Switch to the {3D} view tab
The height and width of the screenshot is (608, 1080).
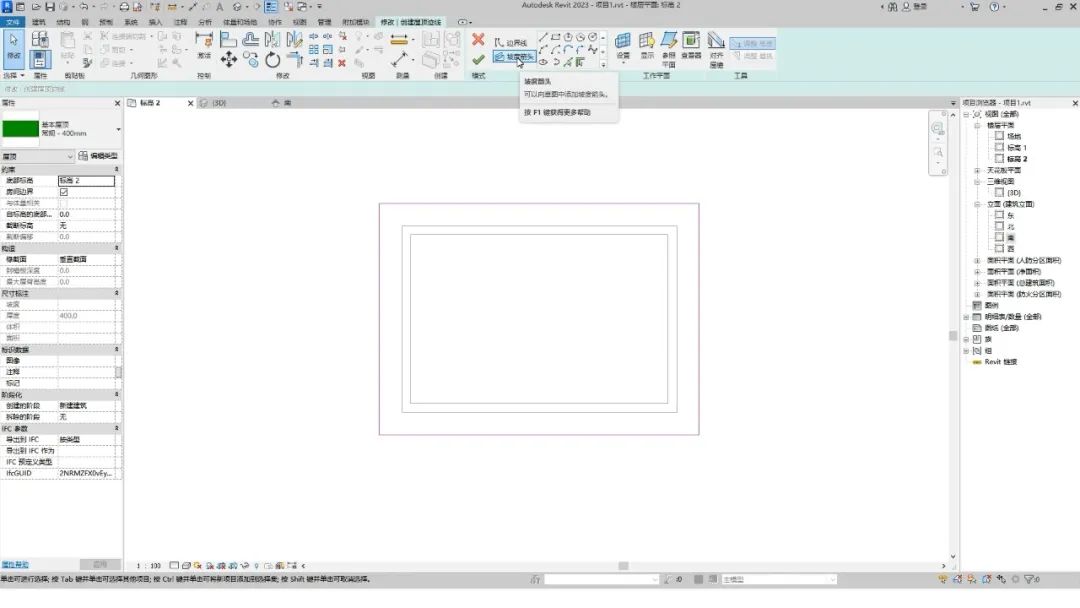click(213, 103)
